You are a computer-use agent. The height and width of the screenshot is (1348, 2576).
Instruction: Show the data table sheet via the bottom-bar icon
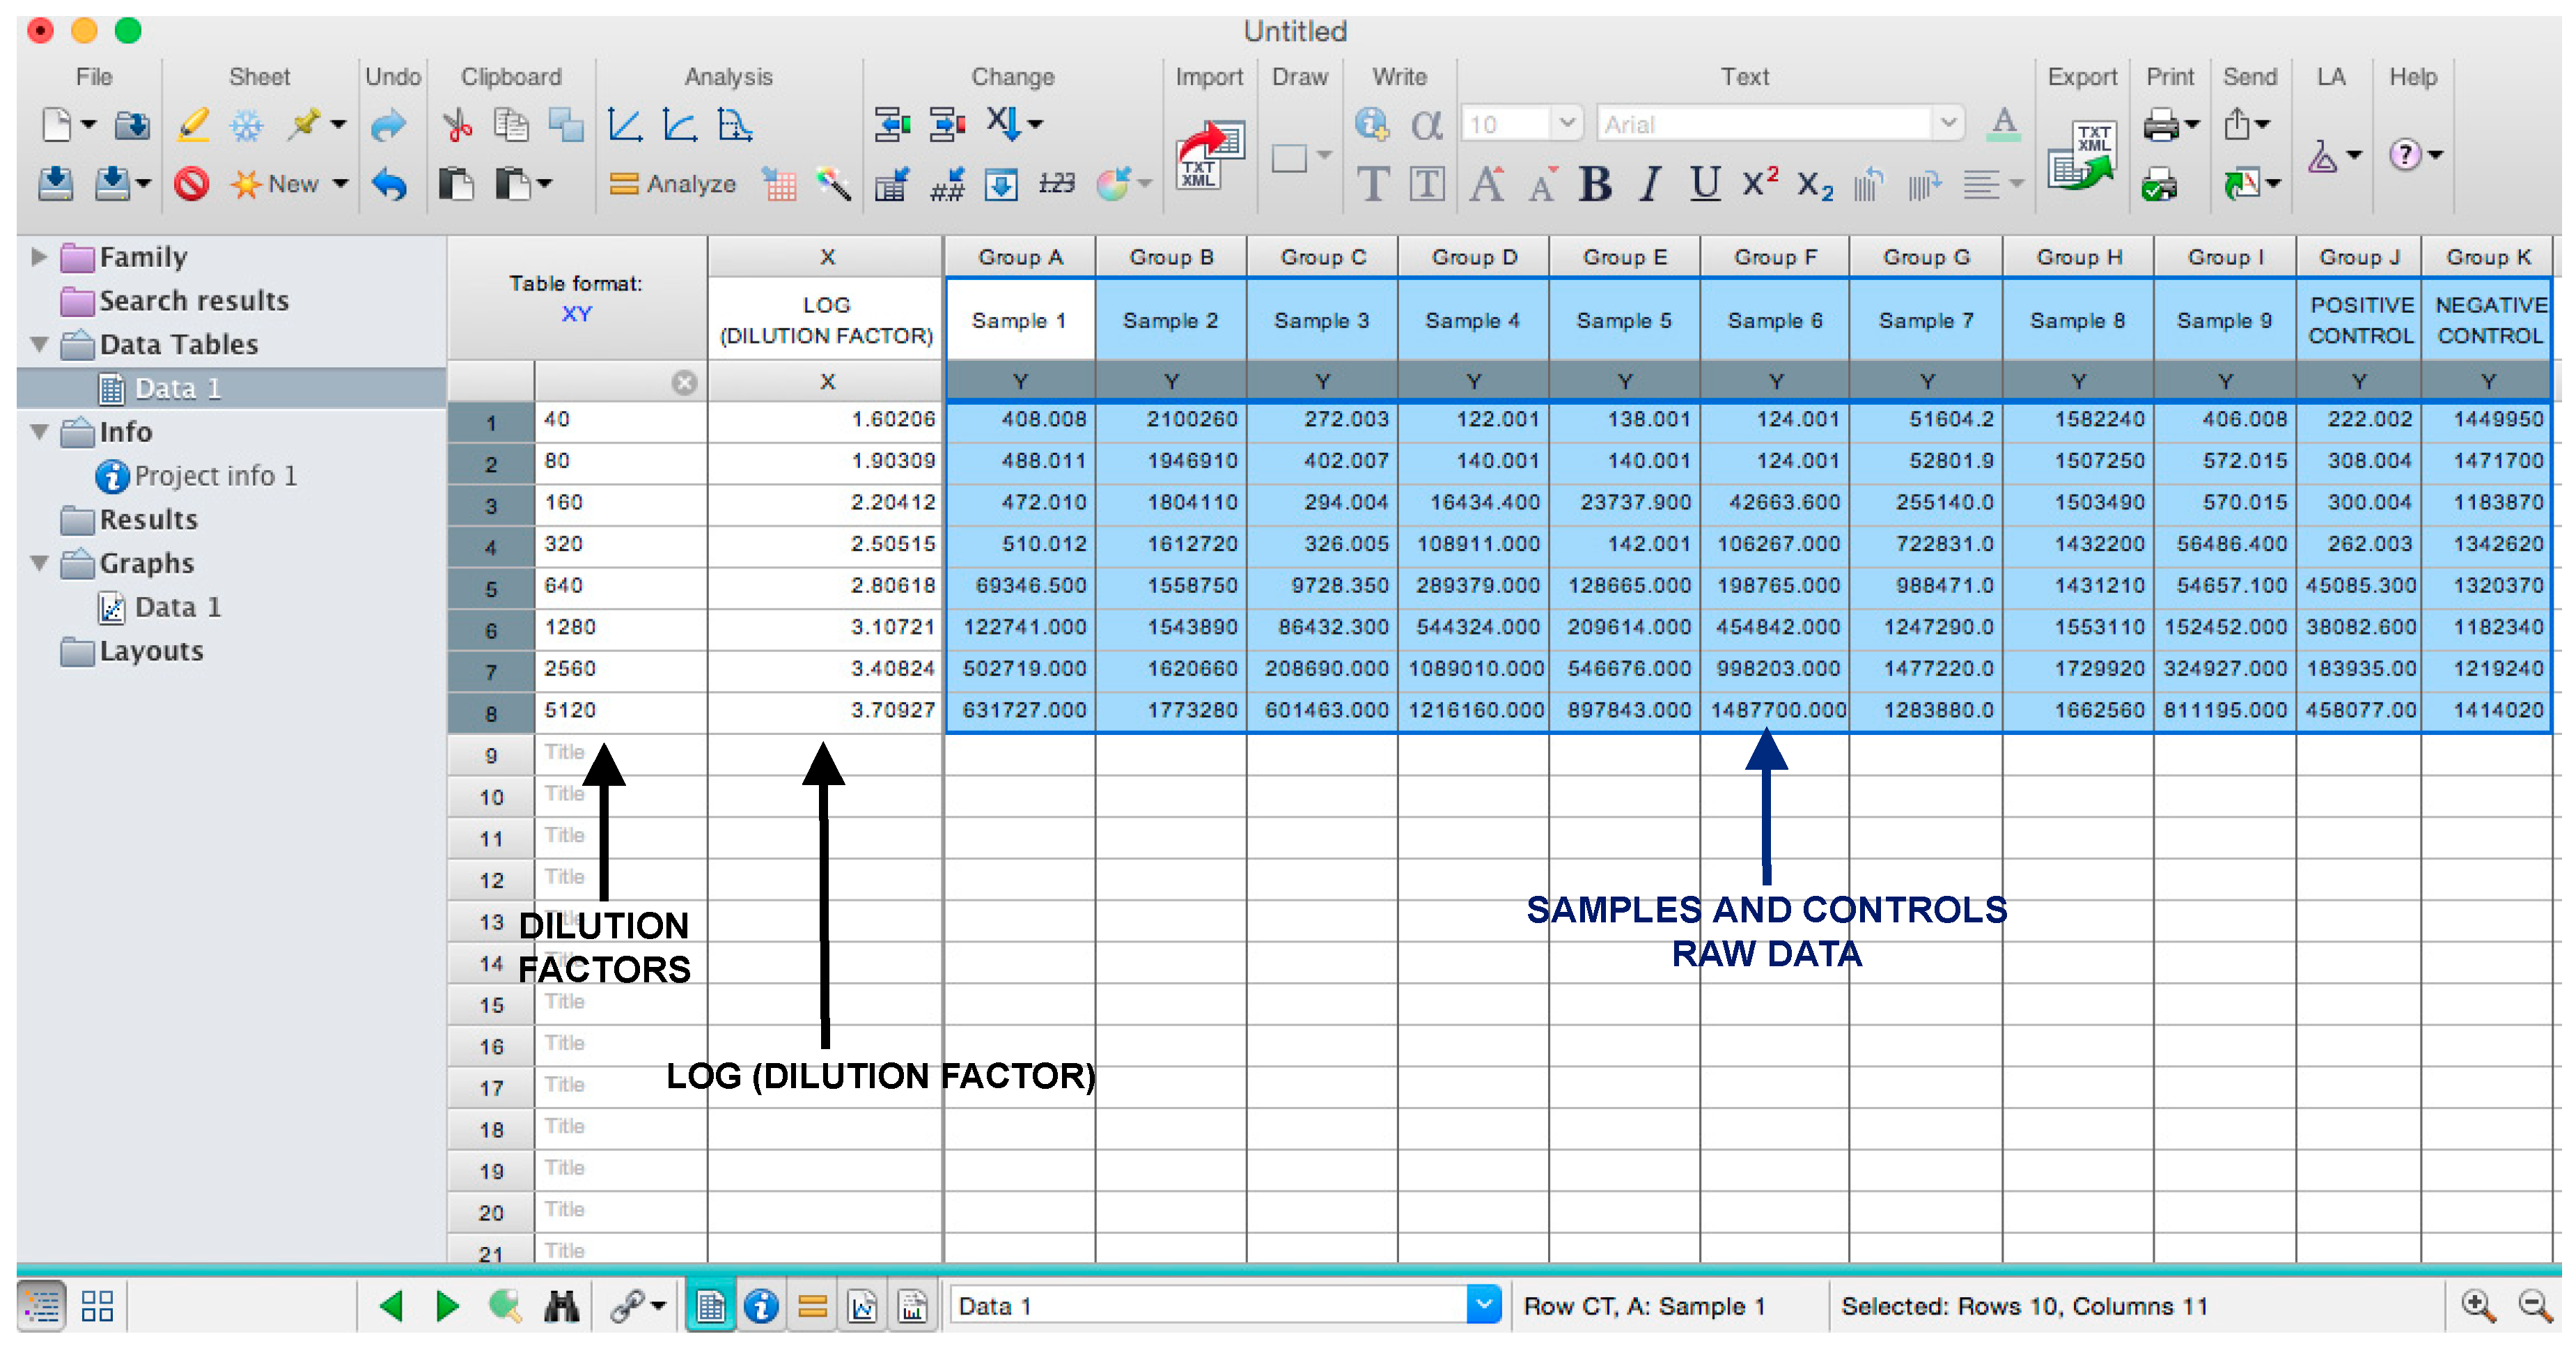coord(710,1305)
